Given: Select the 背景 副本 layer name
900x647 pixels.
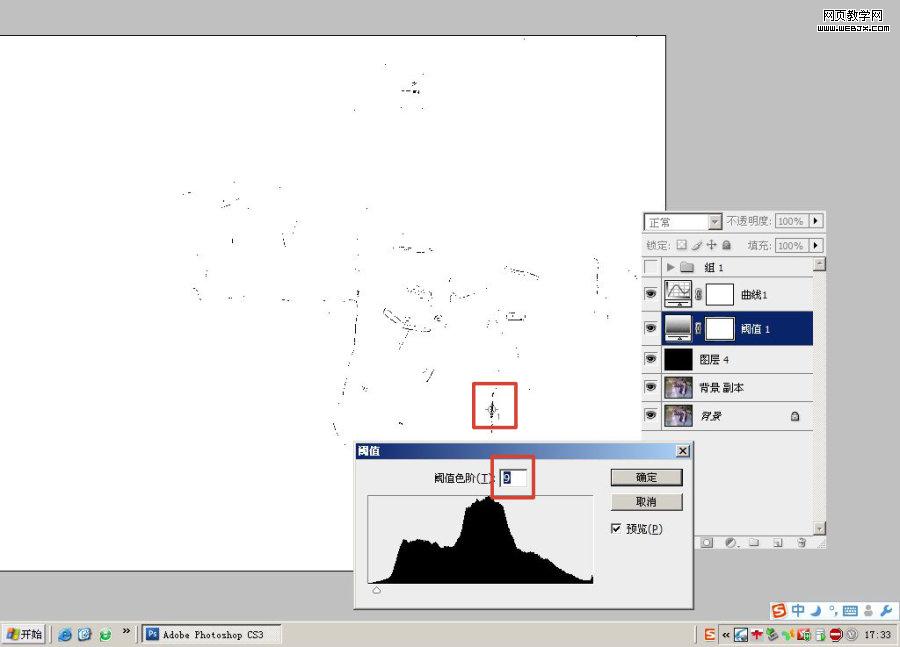Looking at the screenshot, I should [x=721, y=388].
